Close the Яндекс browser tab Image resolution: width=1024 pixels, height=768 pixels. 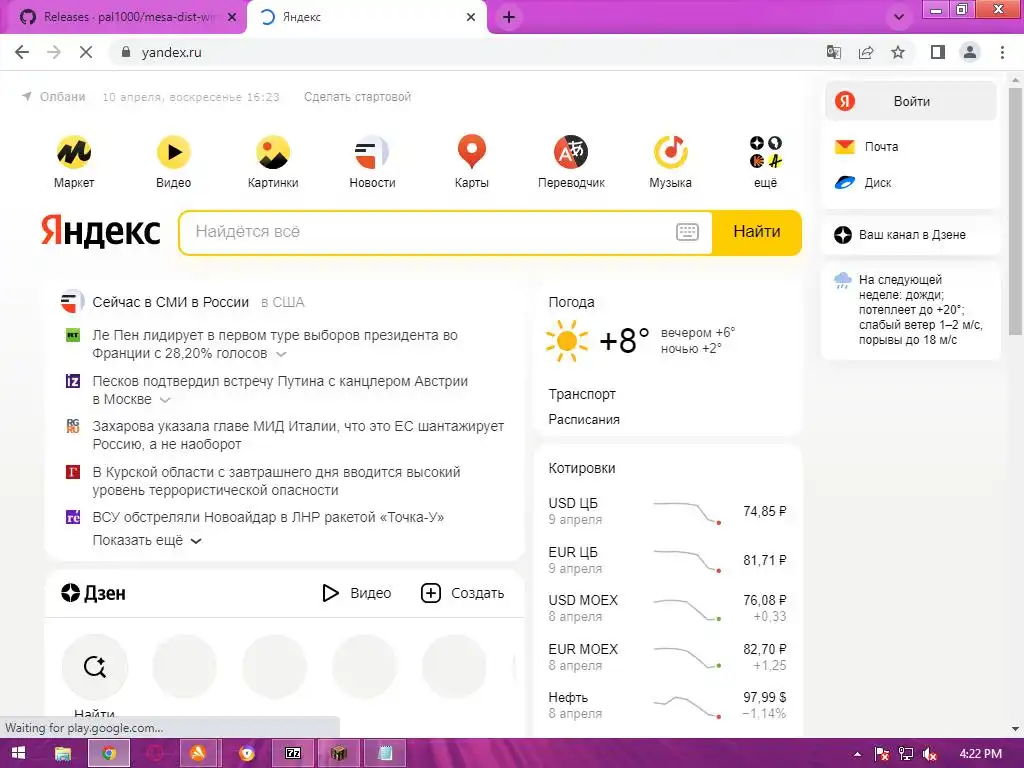471,17
